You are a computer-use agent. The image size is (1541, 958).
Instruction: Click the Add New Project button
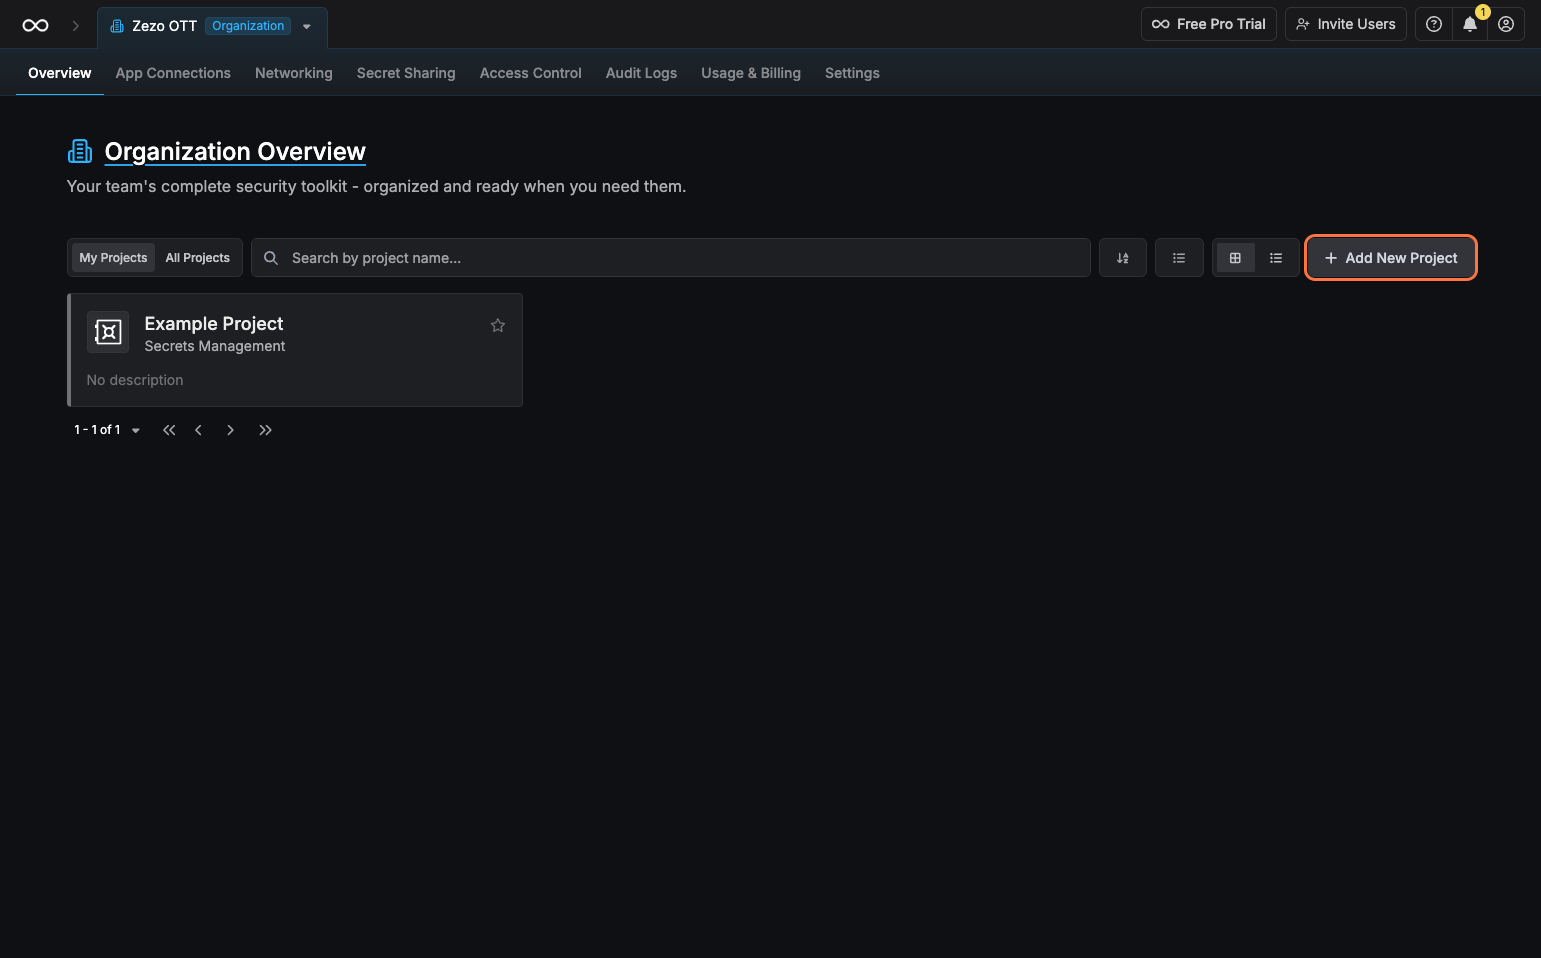coord(1390,258)
